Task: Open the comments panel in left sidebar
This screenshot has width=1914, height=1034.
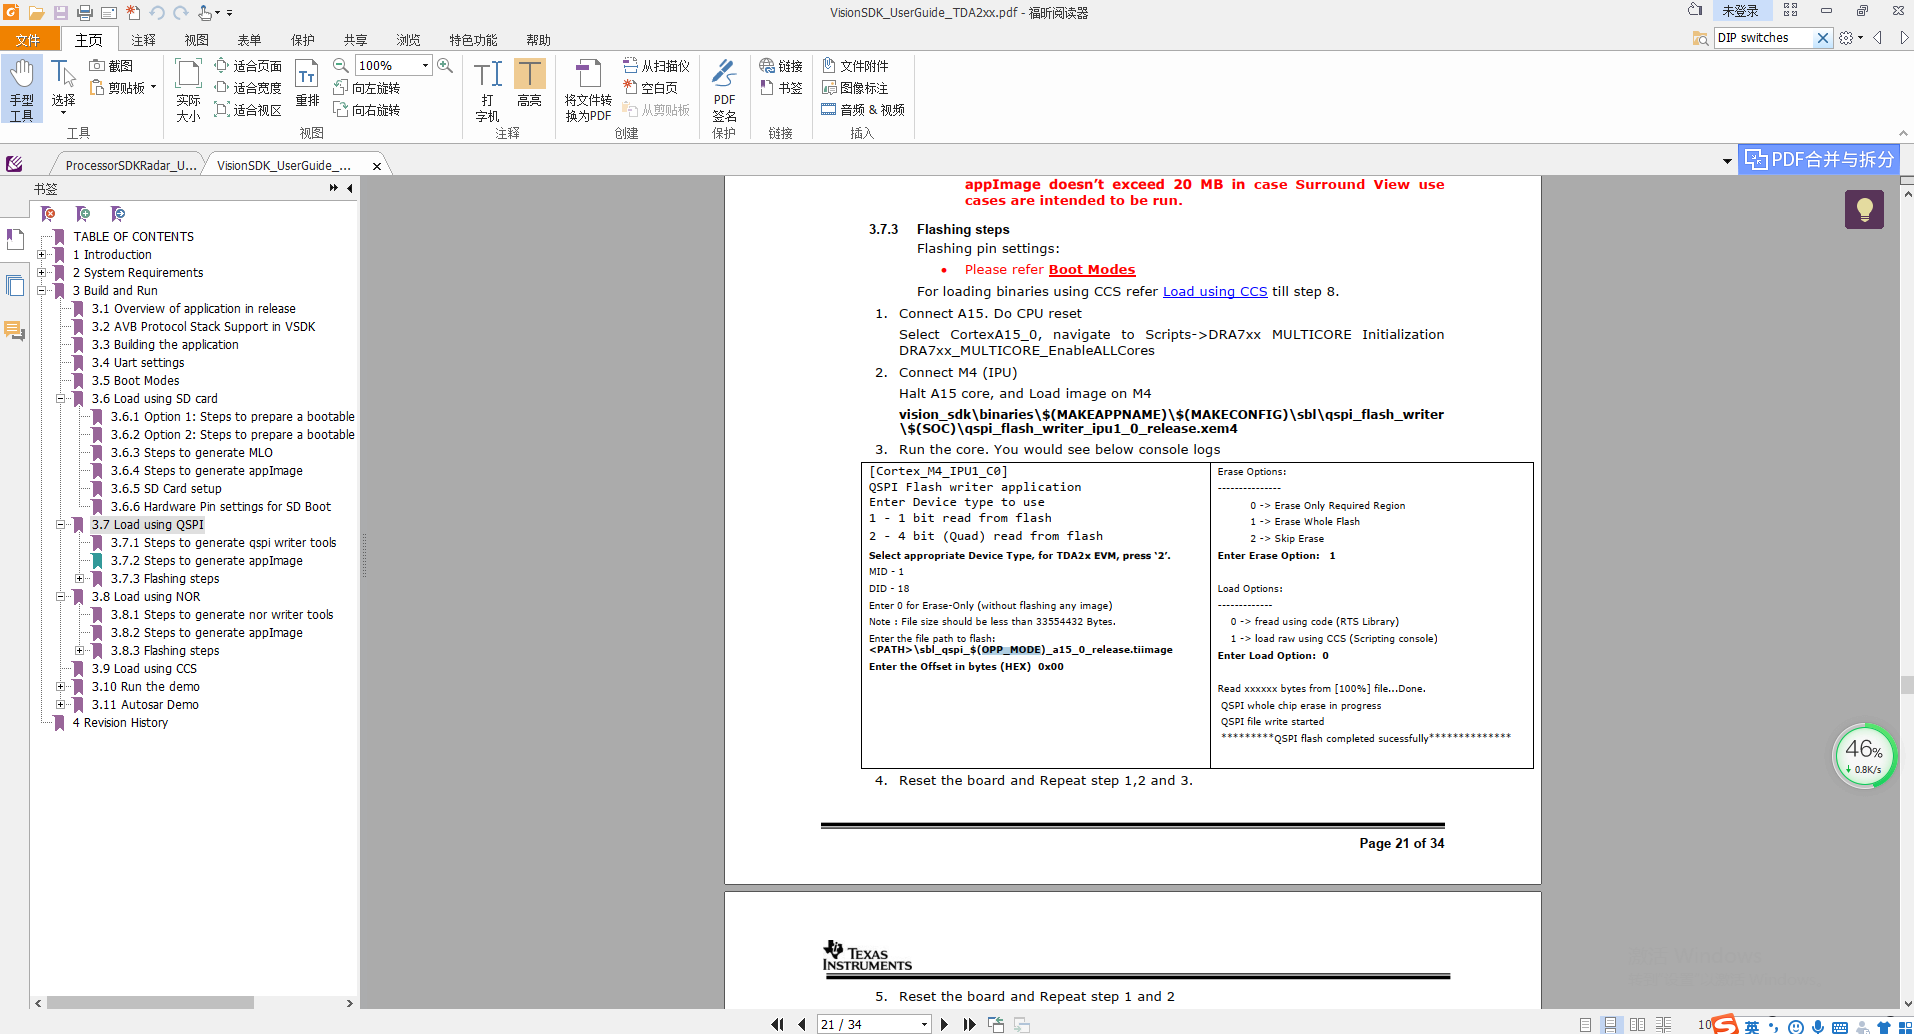Action: pyautogui.click(x=15, y=331)
